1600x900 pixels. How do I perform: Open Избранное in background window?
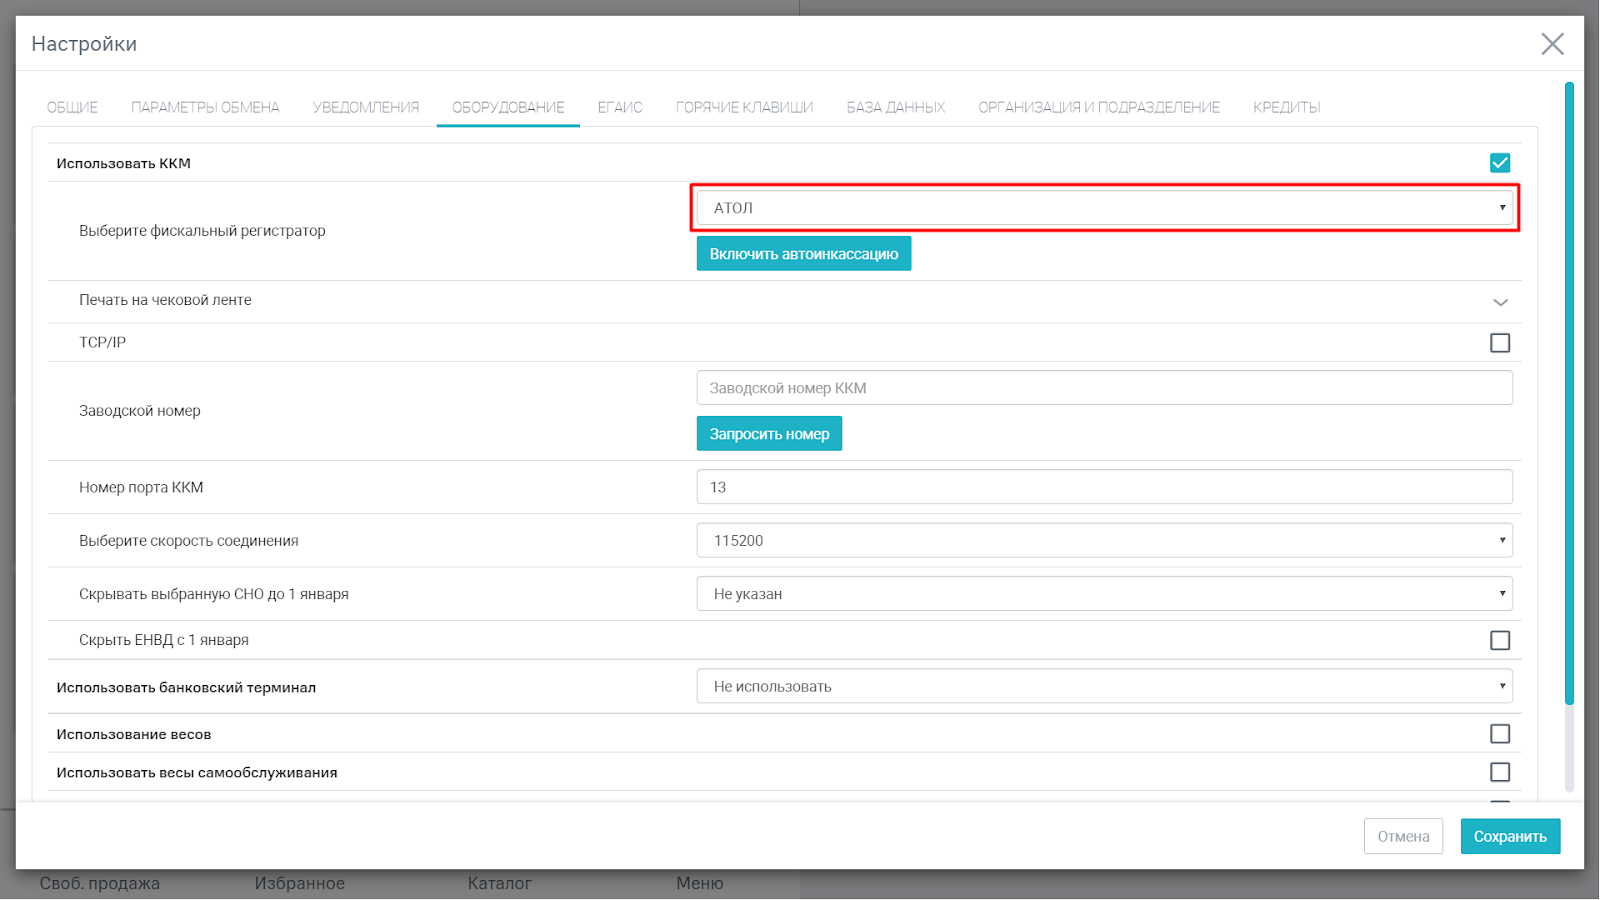click(x=300, y=884)
